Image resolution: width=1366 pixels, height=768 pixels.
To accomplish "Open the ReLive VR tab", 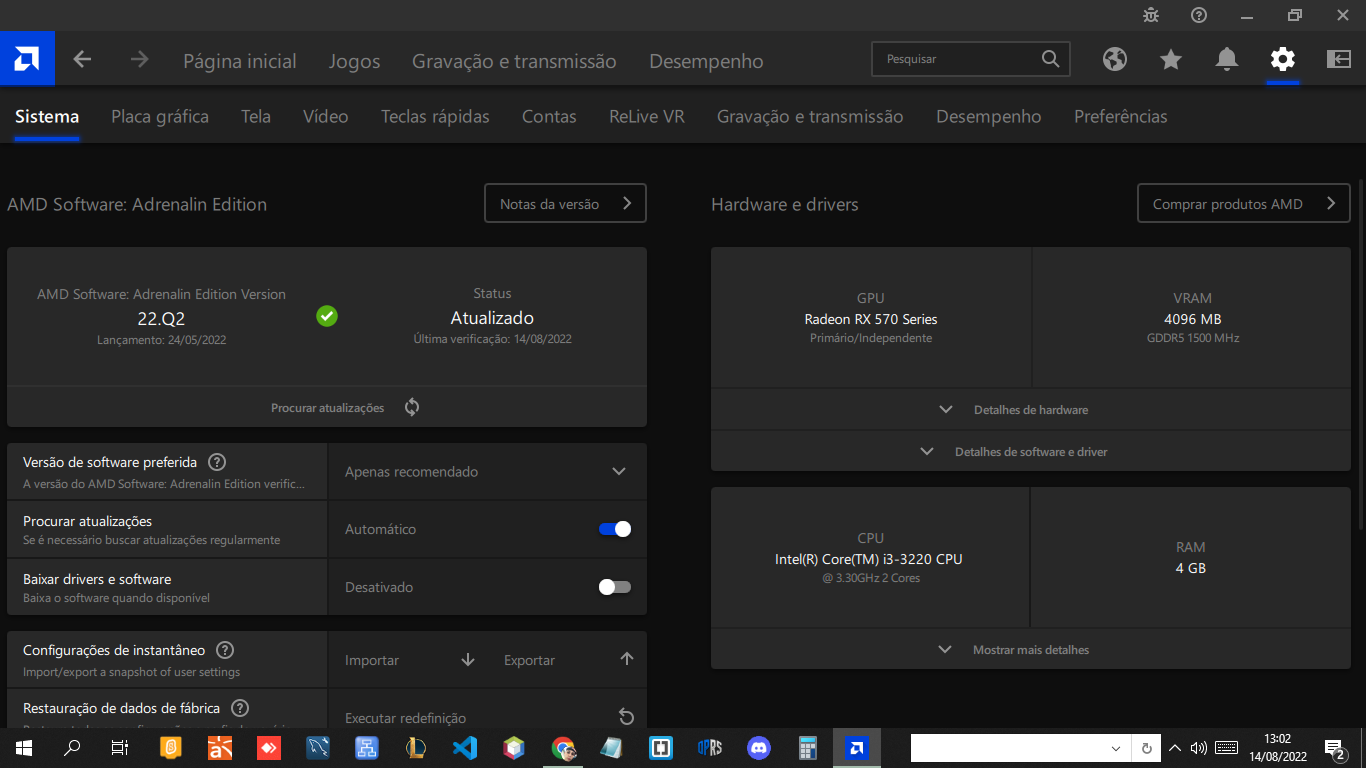I will (647, 116).
